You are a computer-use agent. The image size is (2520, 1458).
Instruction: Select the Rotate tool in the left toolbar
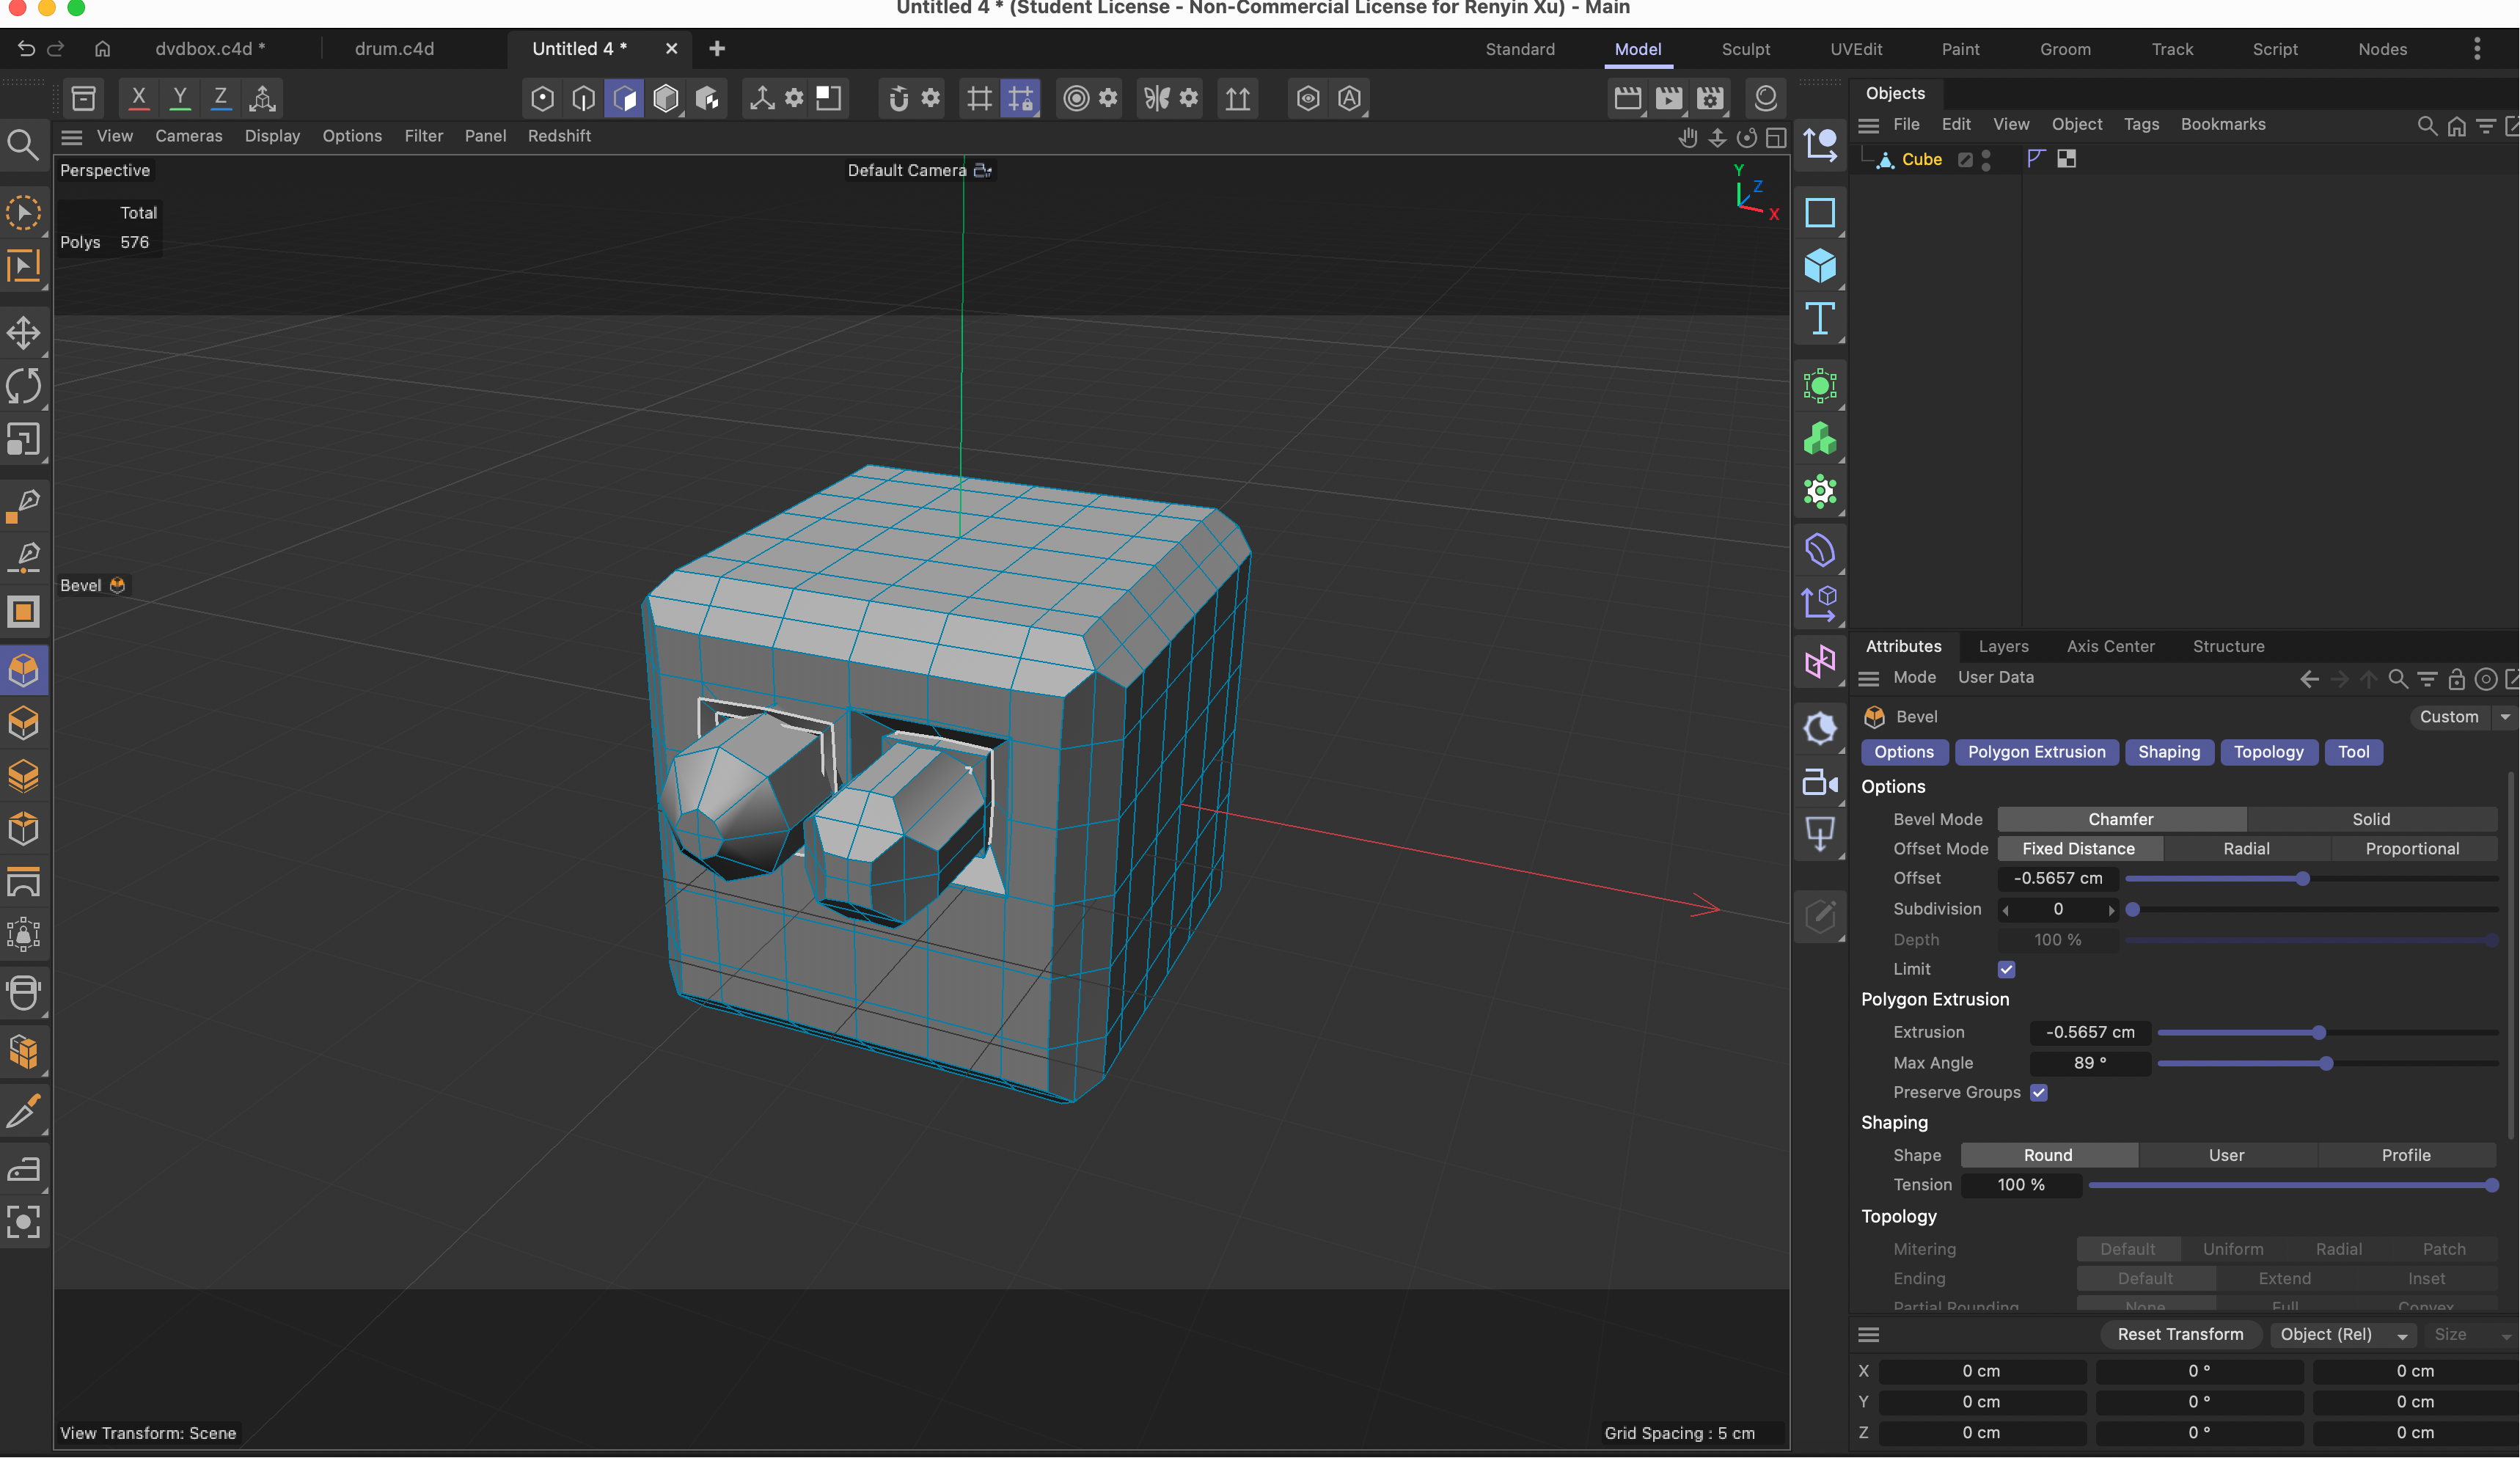click(24, 387)
